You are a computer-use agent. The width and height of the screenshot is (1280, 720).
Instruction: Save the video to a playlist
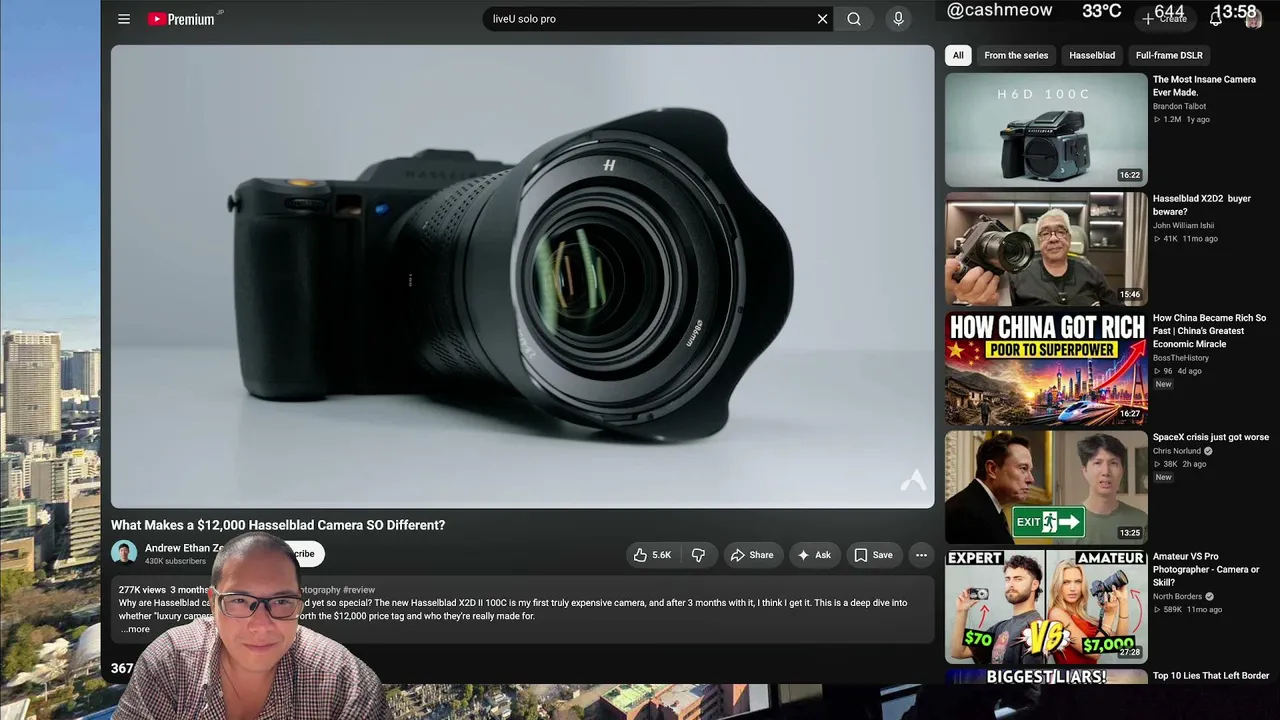(873, 555)
